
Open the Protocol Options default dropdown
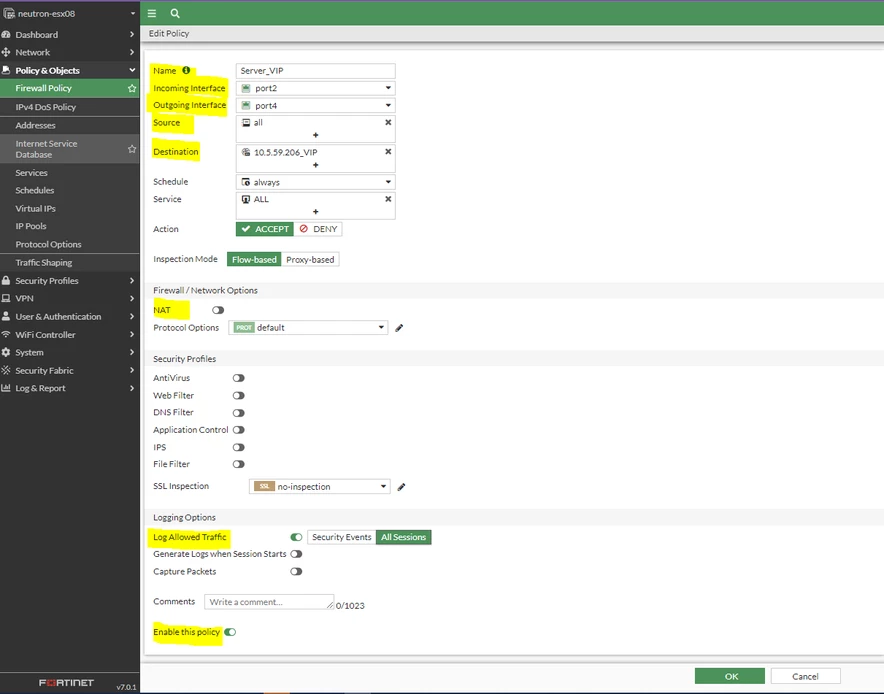[308, 328]
